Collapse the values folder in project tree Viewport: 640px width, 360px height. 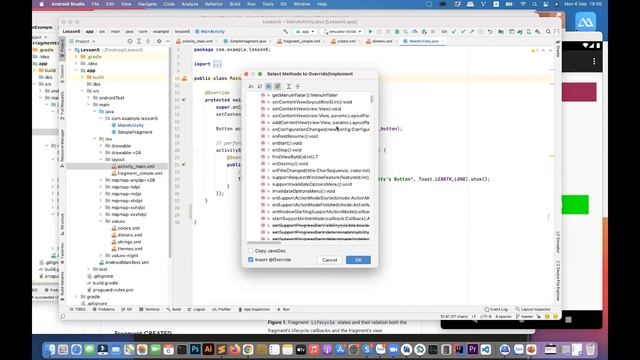point(101,221)
